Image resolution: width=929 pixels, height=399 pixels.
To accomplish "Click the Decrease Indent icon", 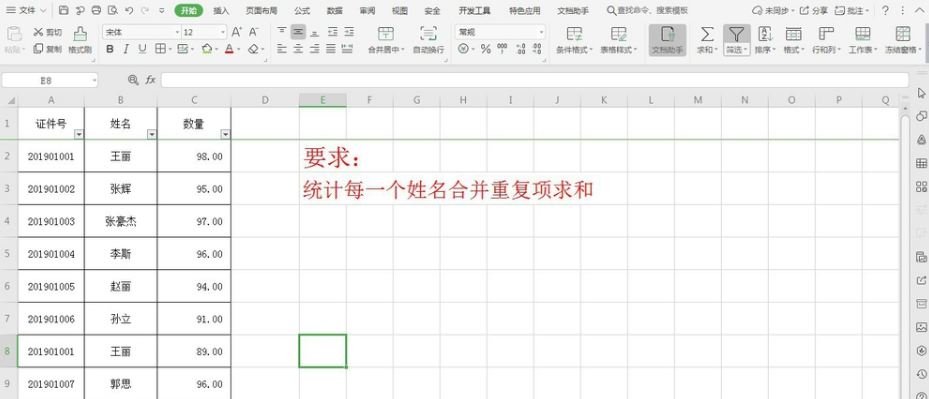I will pyautogui.click(x=332, y=32).
